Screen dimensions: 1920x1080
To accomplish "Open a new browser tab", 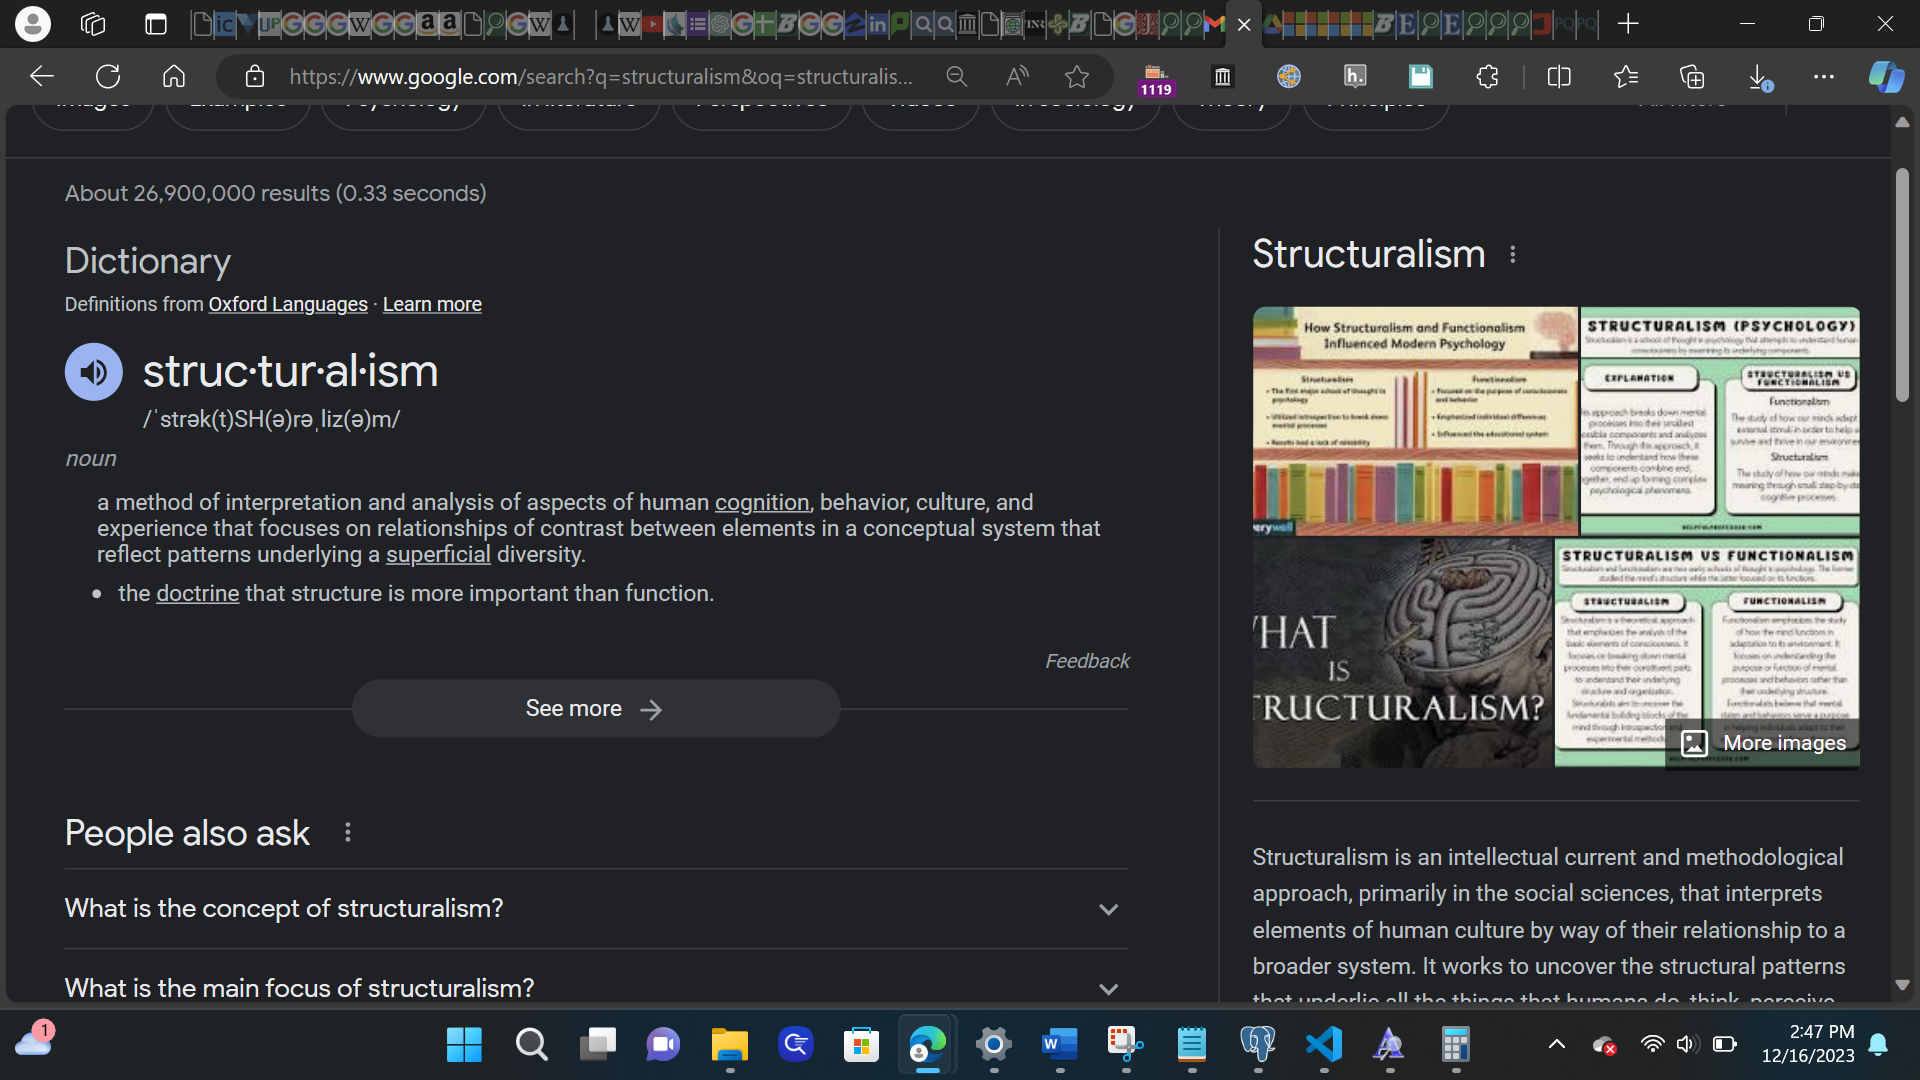I will pyautogui.click(x=1628, y=24).
